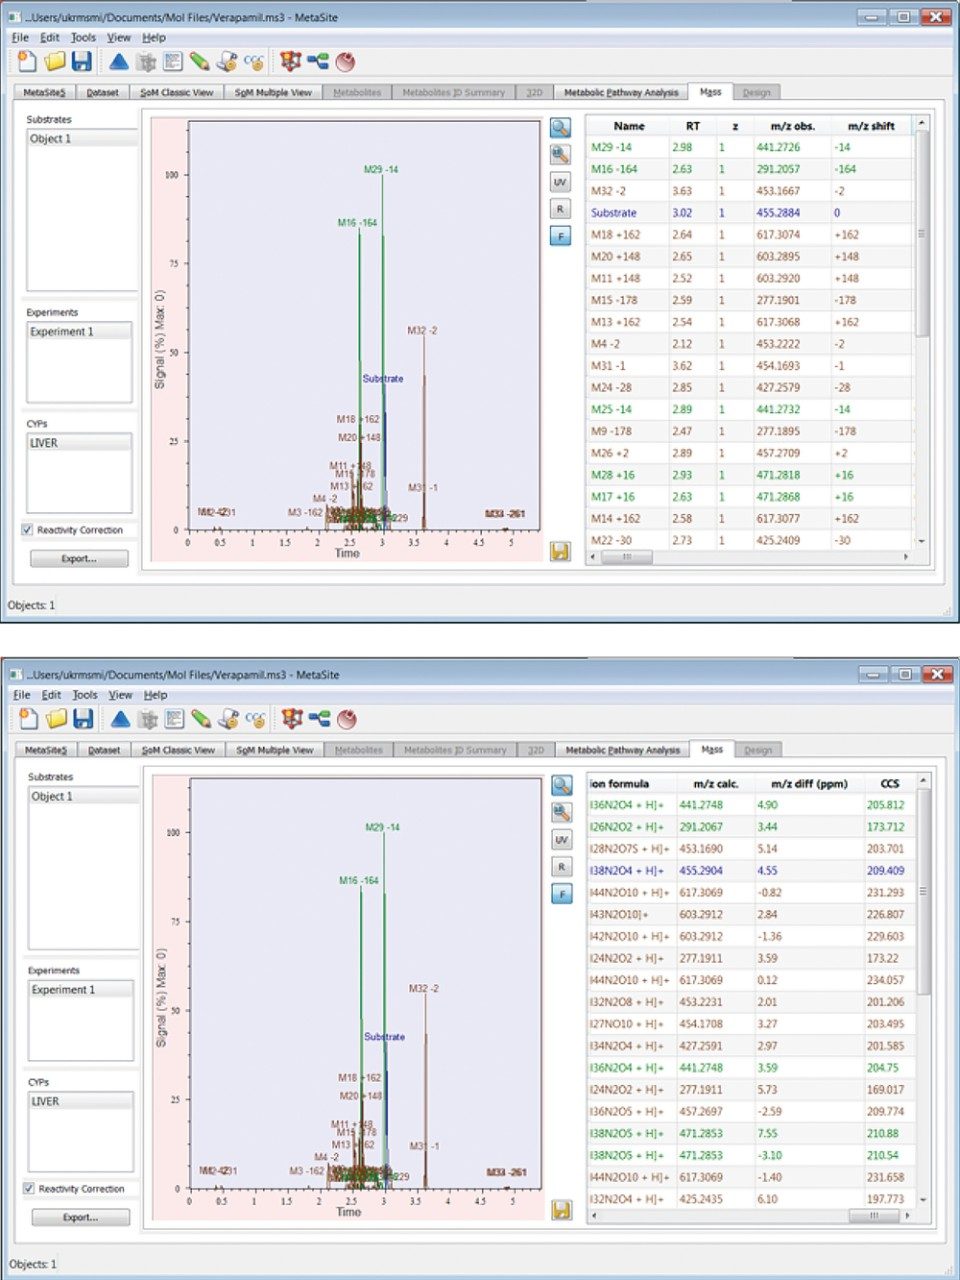
Task: Click the blue triangle icon in bottom window toolbar
Action: click(x=121, y=719)
